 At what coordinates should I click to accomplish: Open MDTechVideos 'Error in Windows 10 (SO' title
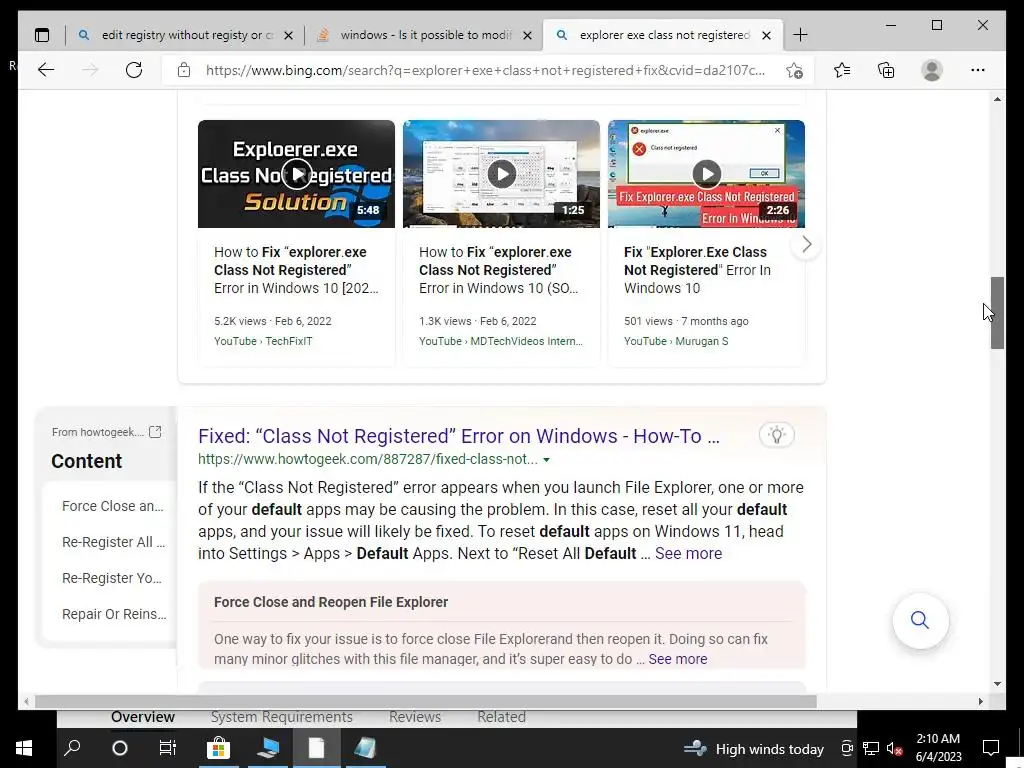click(x=498, y=270)
